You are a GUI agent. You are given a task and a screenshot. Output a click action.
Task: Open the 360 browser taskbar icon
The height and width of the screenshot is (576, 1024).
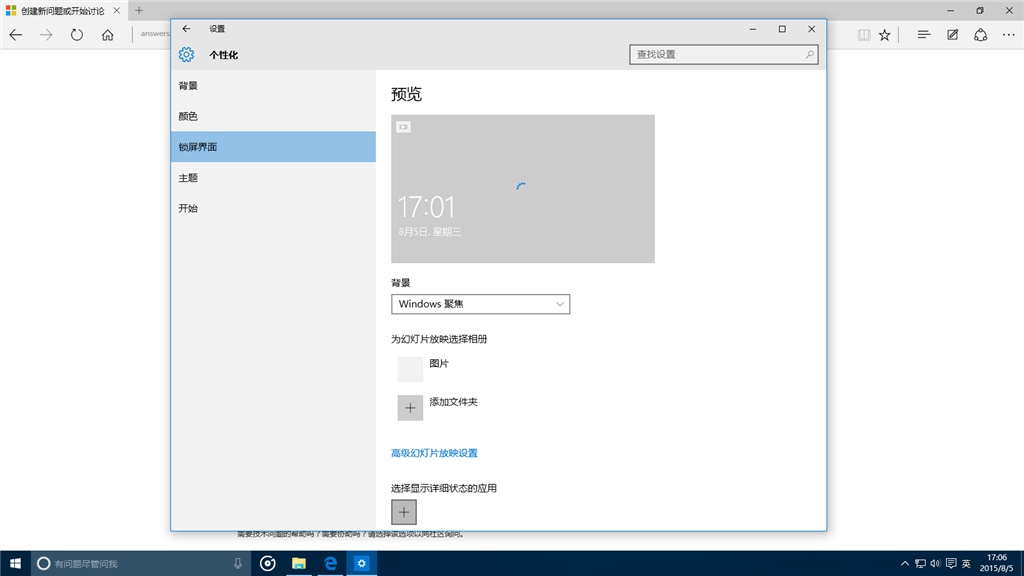[267, 563]
